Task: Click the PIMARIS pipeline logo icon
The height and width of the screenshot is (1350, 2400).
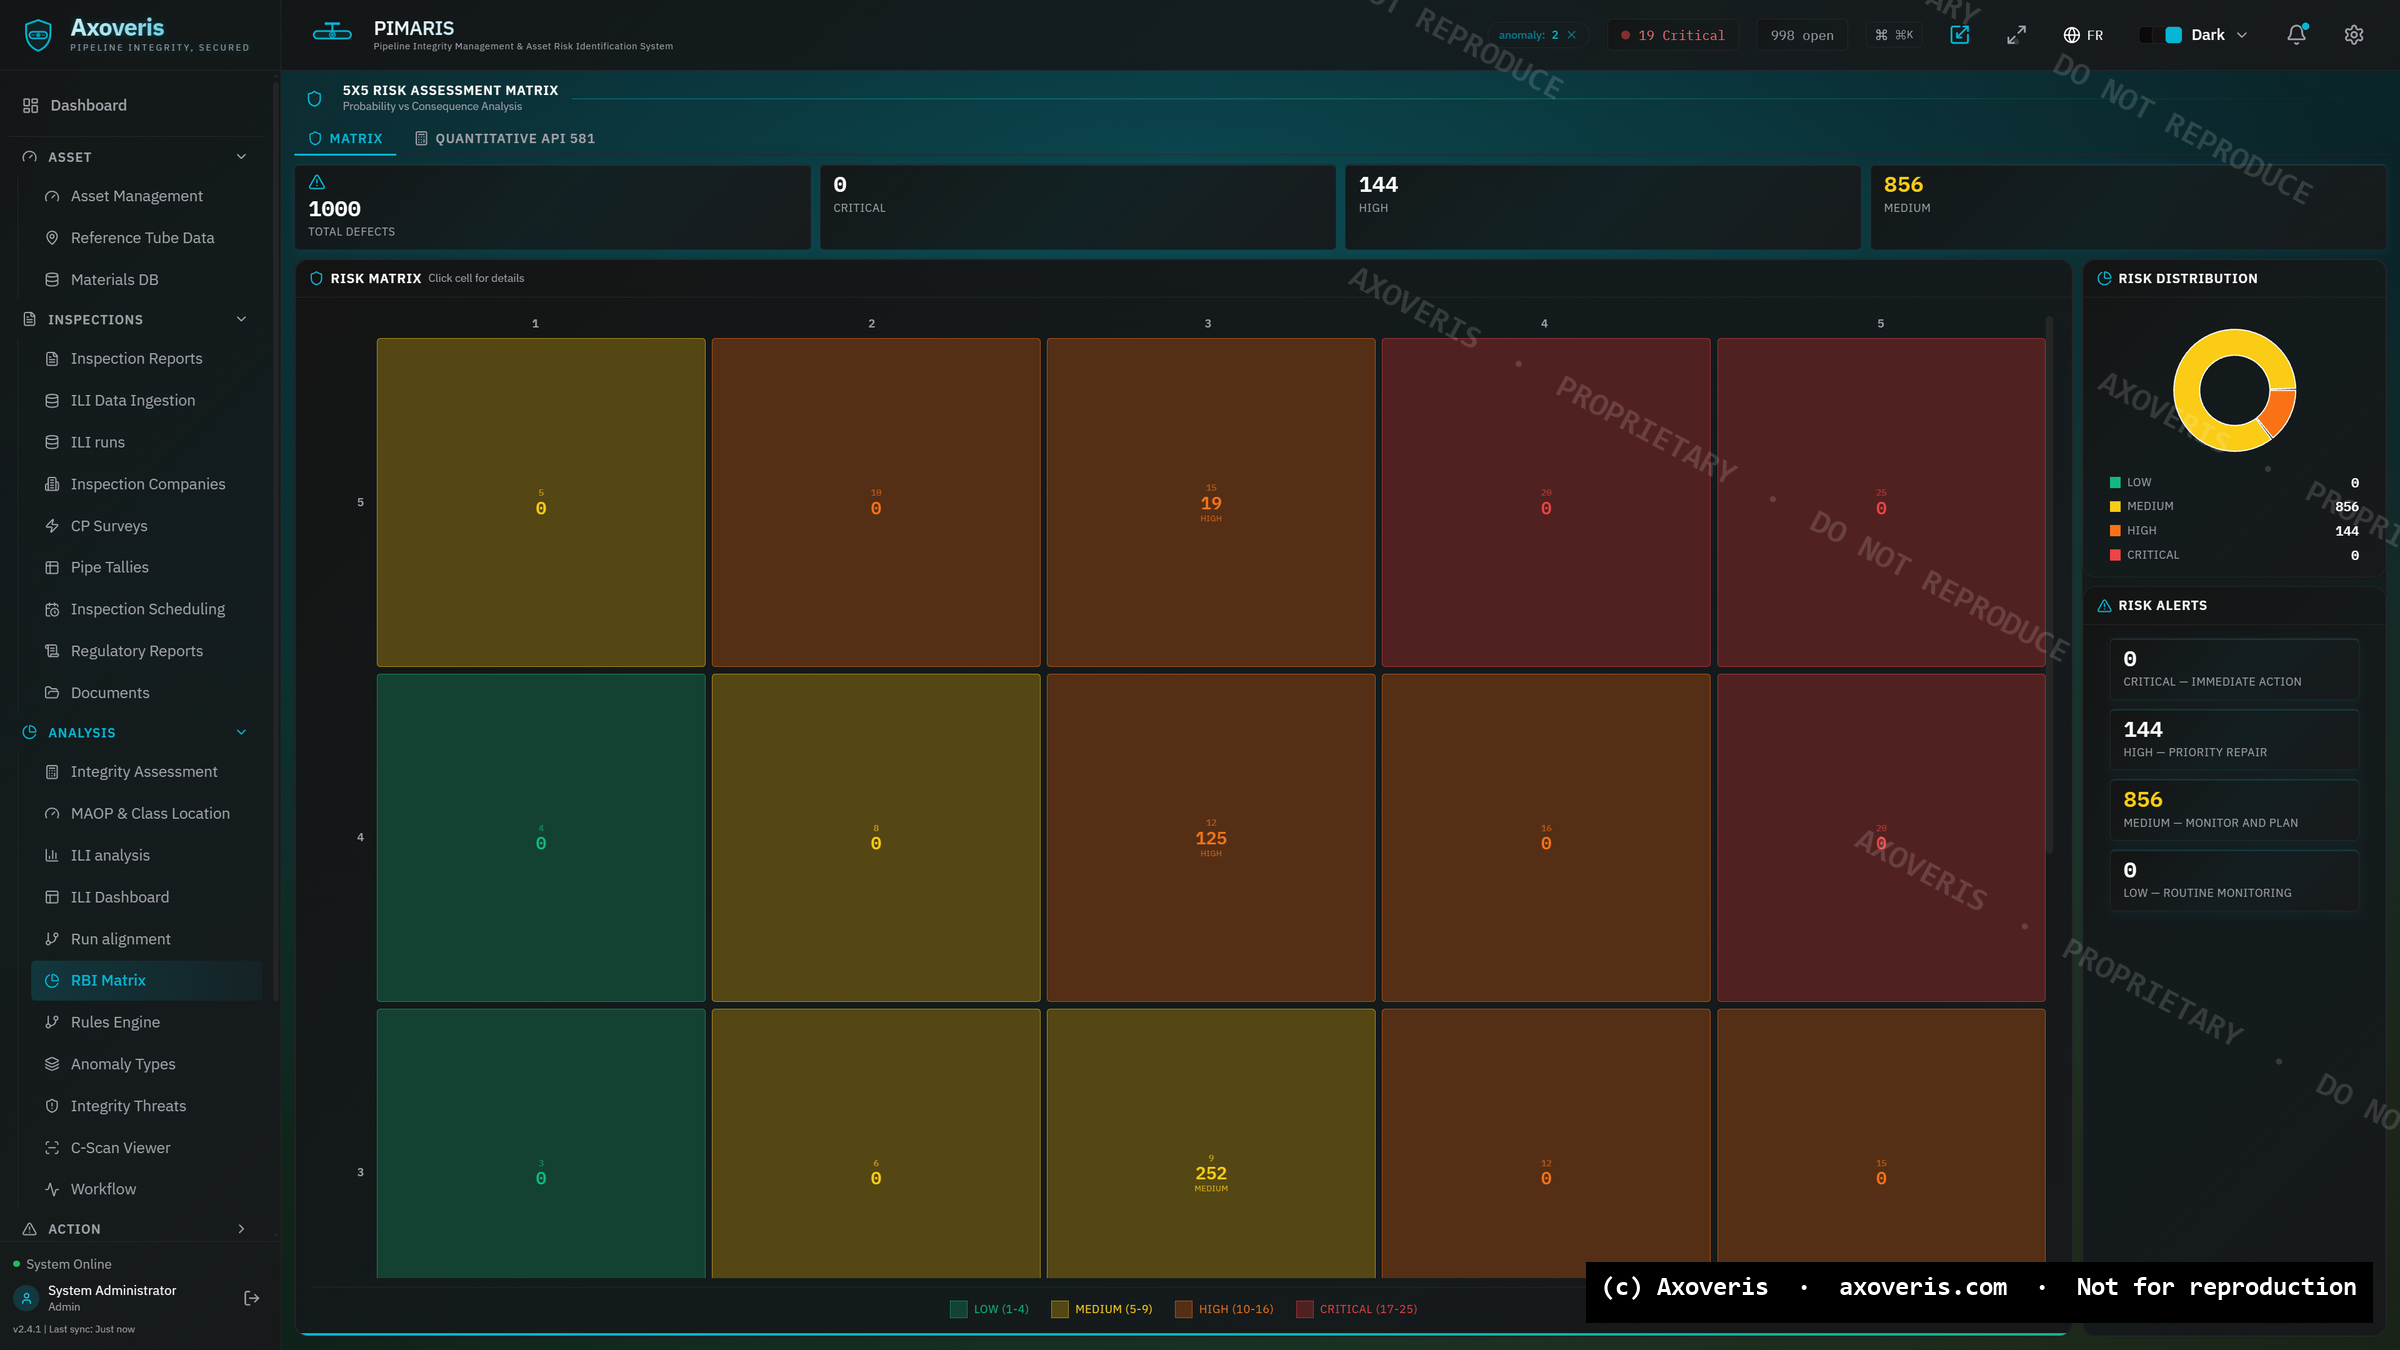Action: click(x=332, y=33)
